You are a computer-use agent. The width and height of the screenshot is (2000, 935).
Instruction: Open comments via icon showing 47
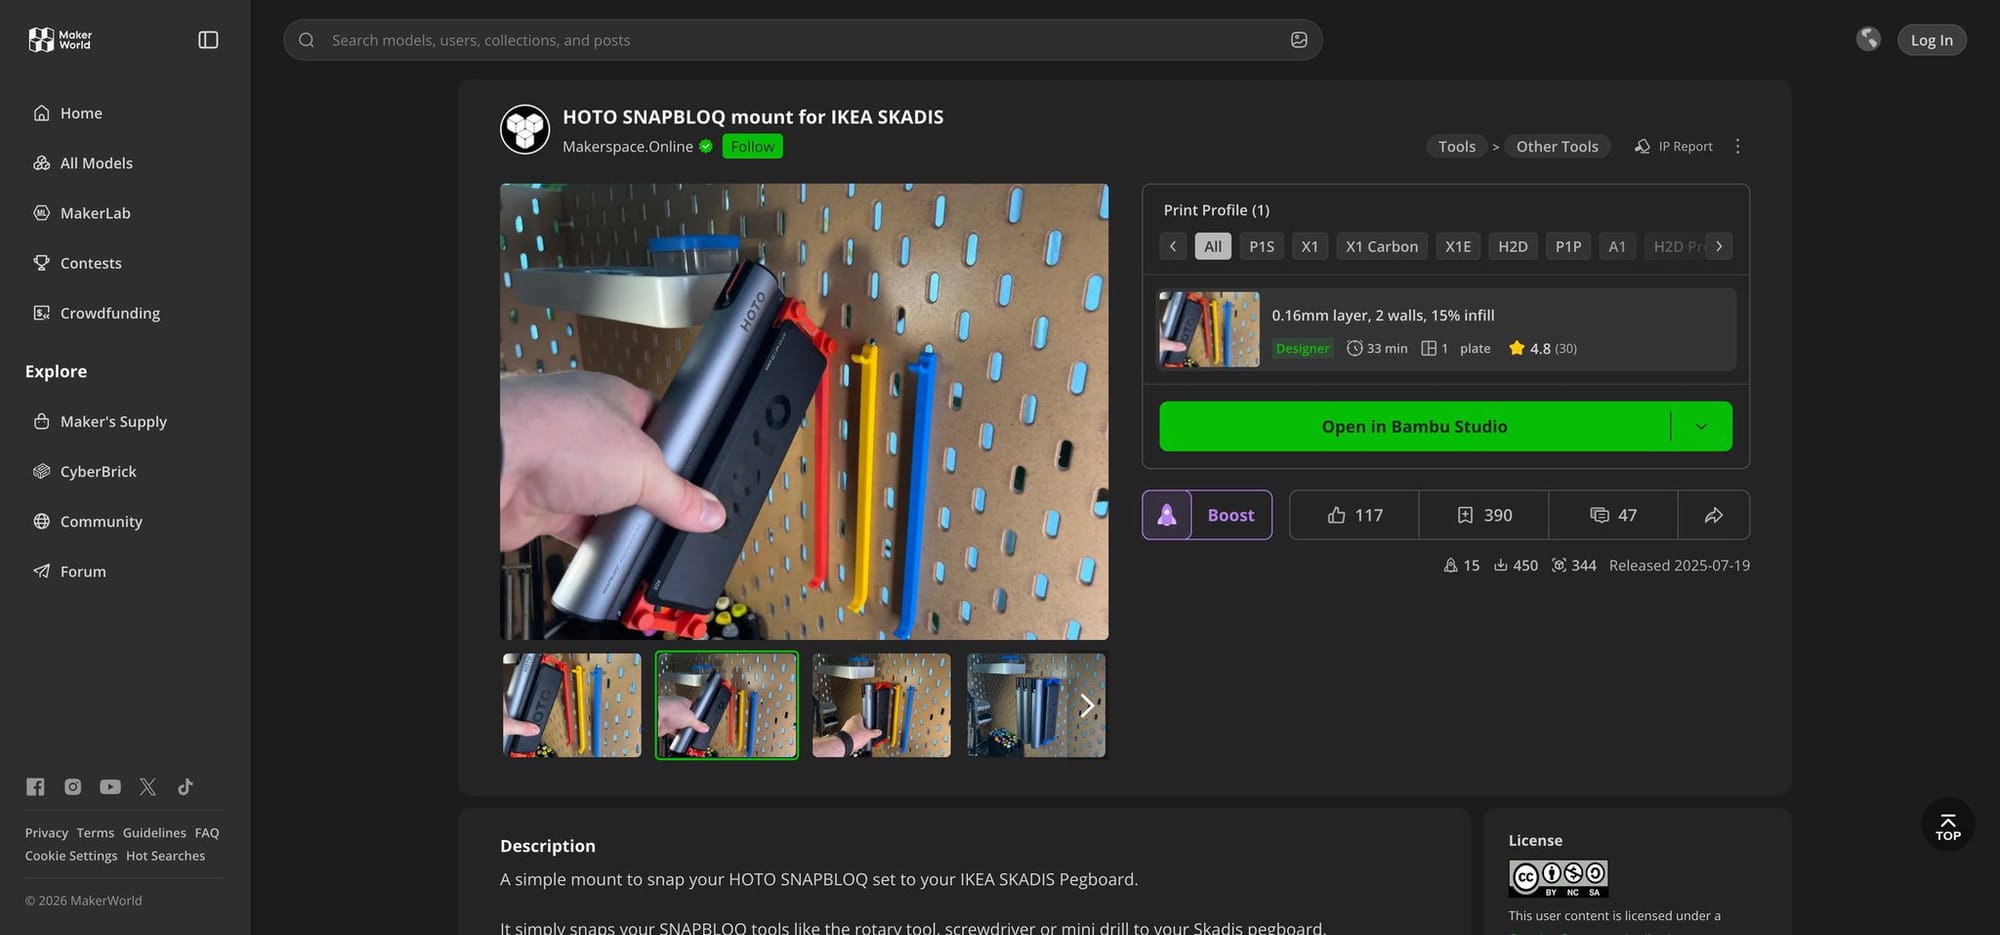pos(1613,515)
